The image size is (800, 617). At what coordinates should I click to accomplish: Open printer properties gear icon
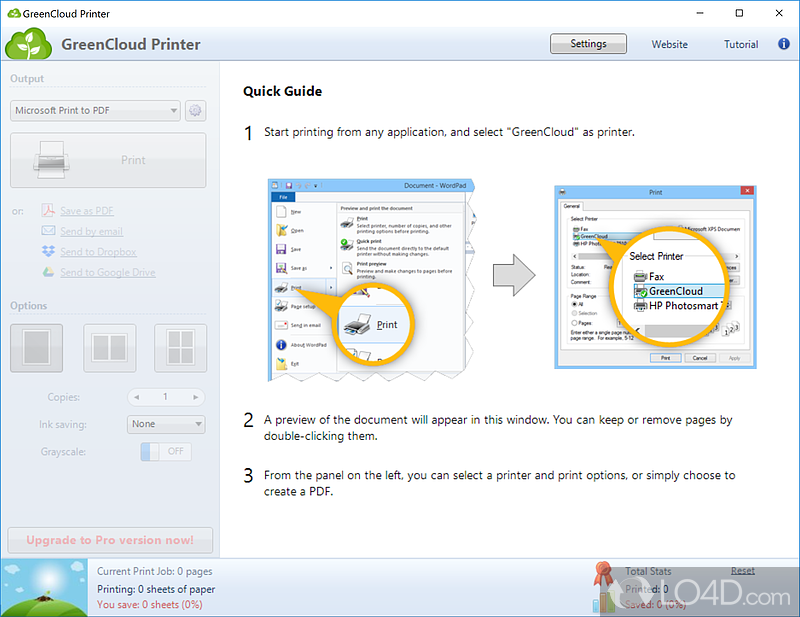195,111
